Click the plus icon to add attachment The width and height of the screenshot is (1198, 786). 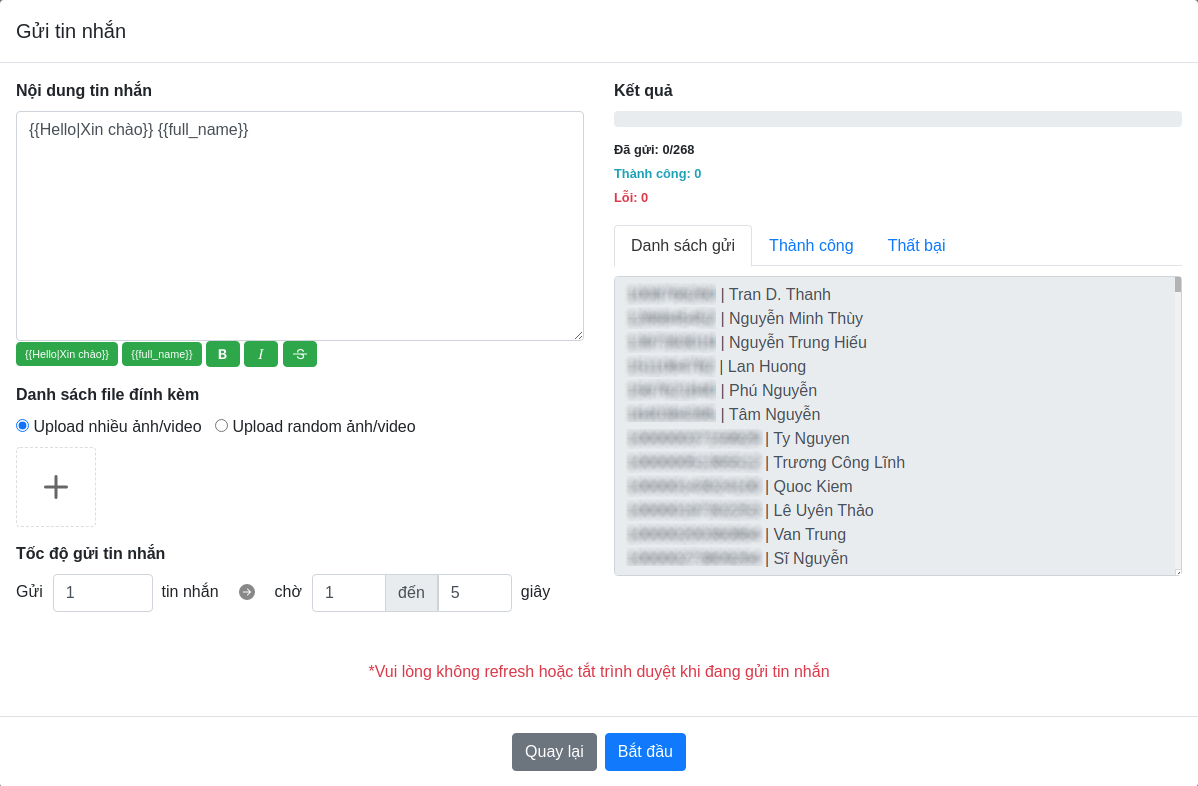[56, 487]
